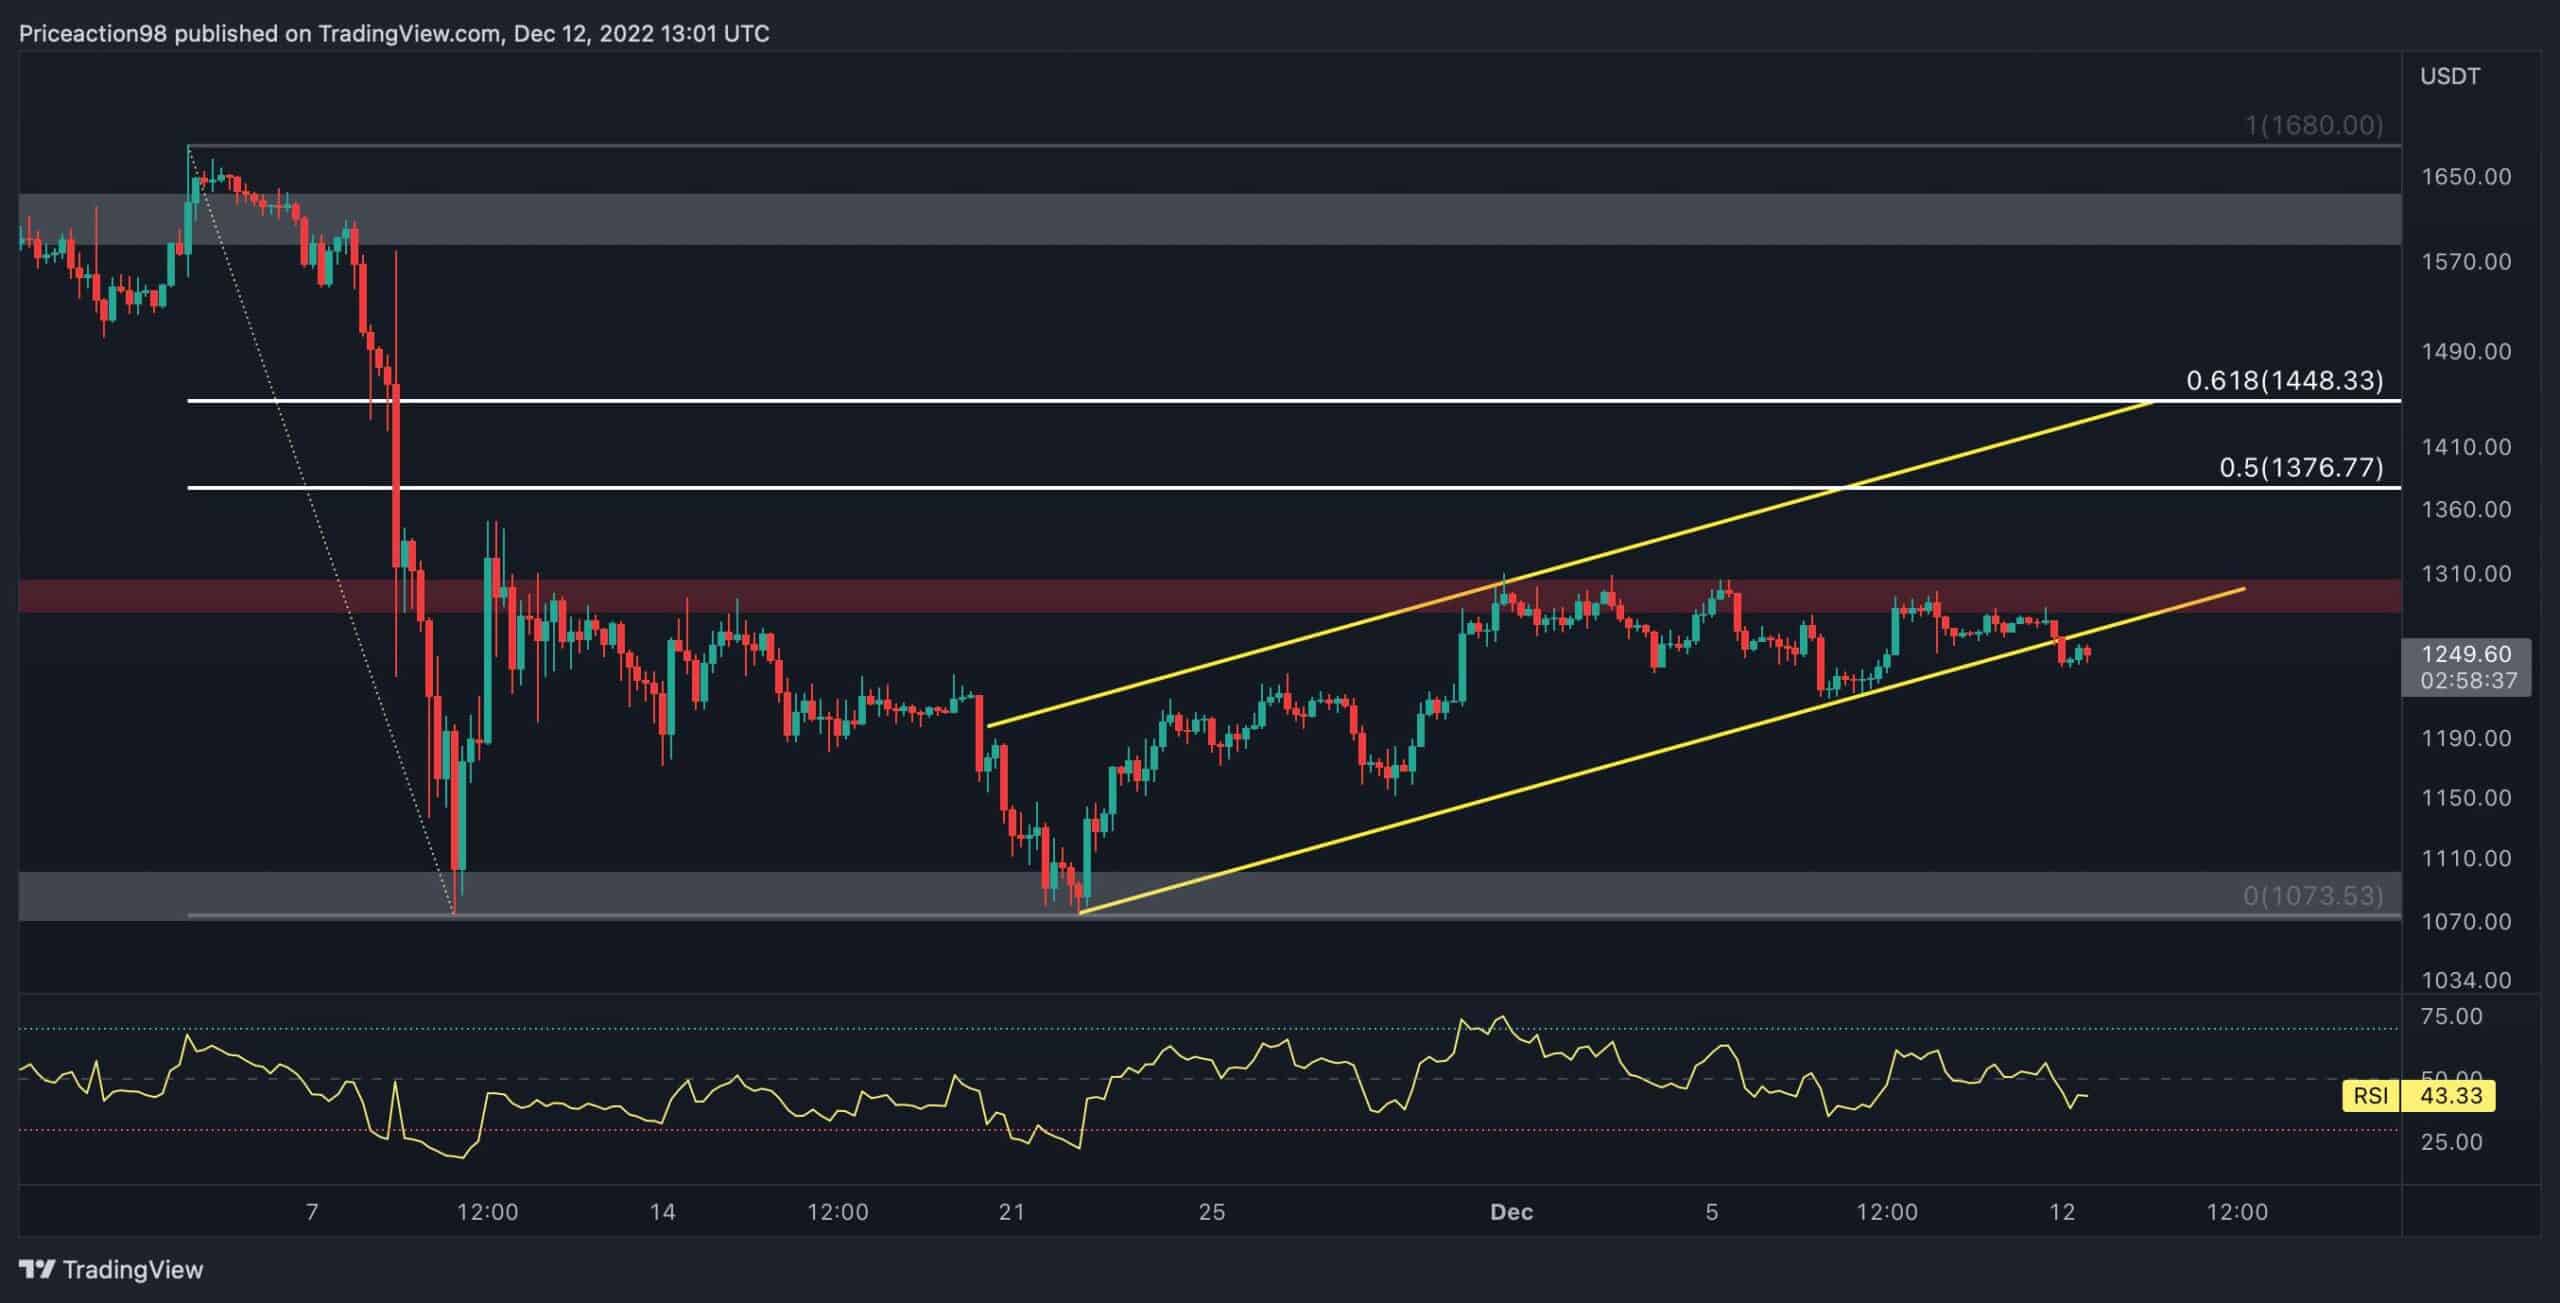Click the 21 date on time axis
Screen dimensions: 2560x1303
[1011, 1212]
